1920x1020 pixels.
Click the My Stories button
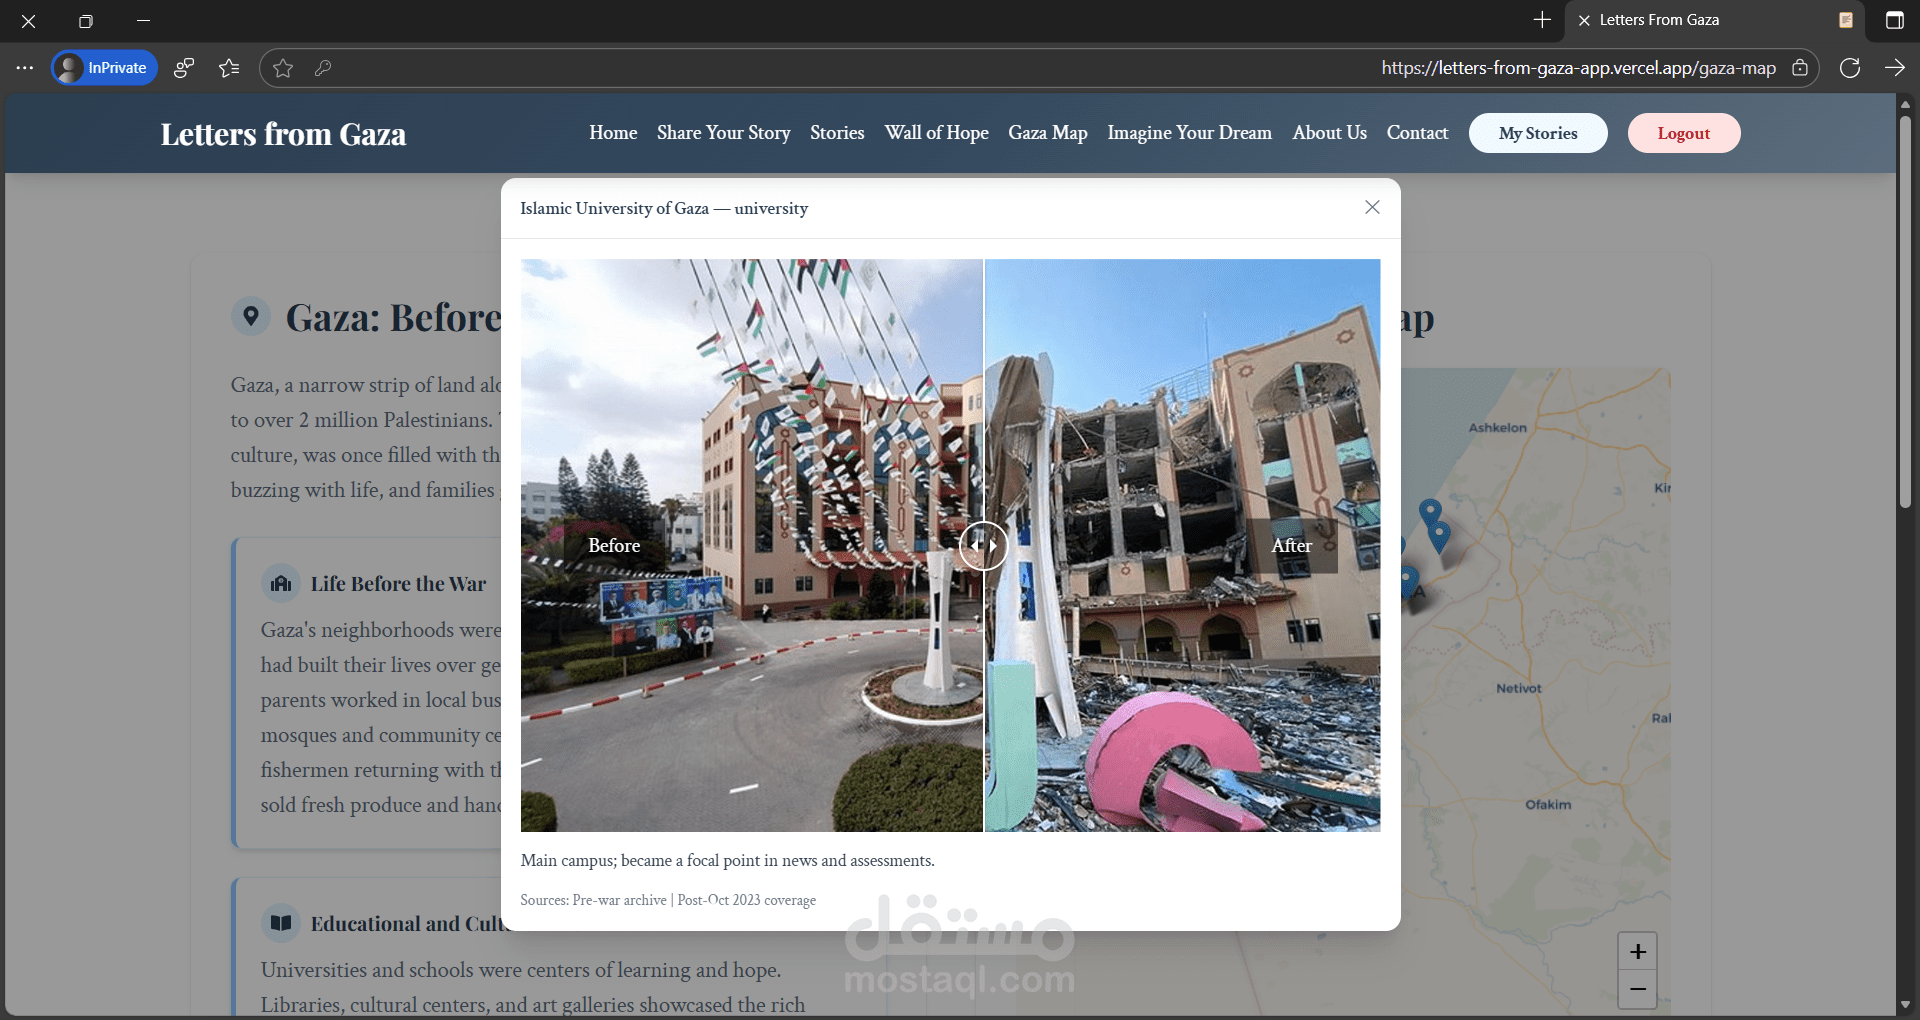[x=1538, y=133]
